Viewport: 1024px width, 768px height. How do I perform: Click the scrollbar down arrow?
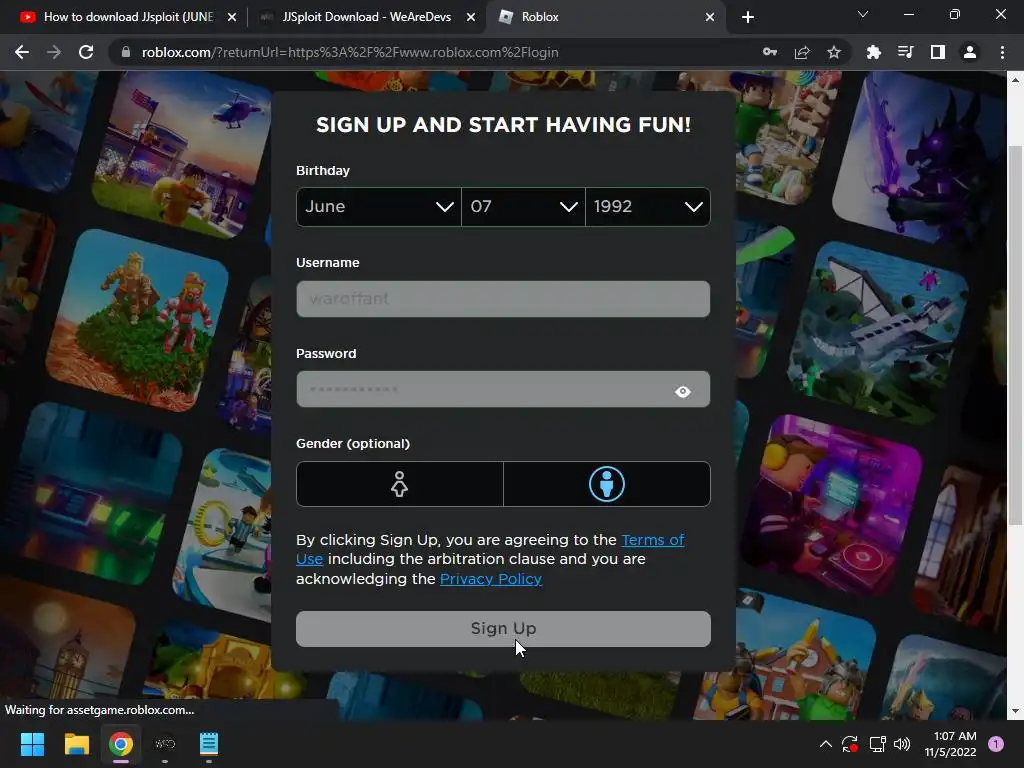coord(1015,711)
